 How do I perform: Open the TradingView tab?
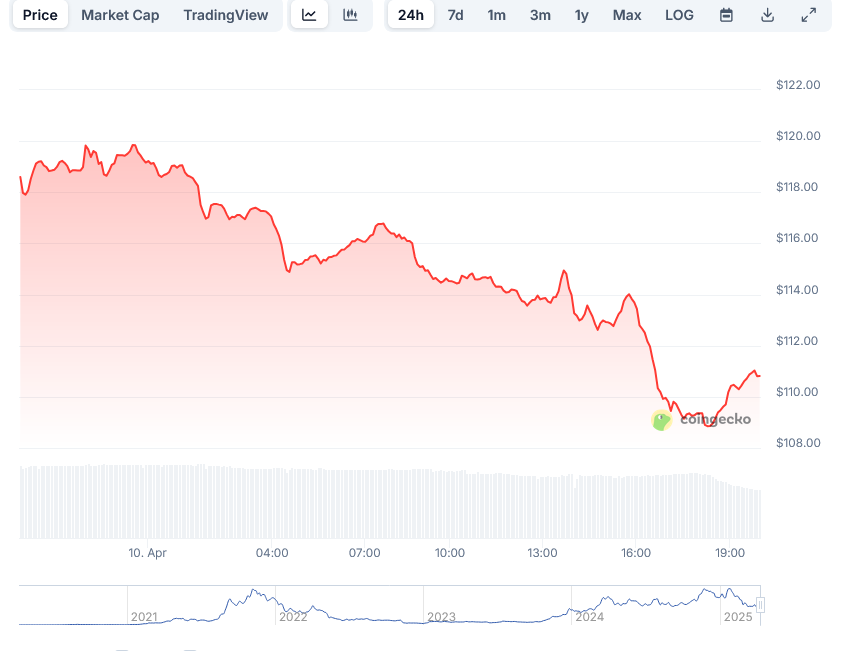click(x=226, y=15)
